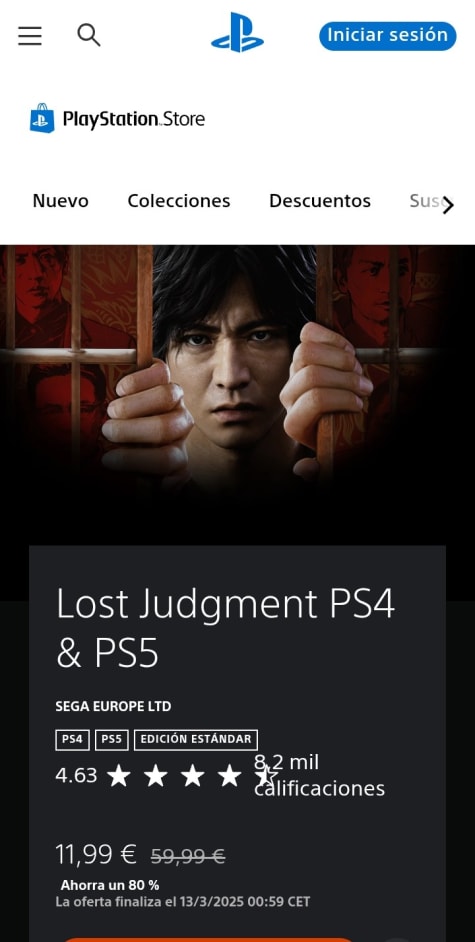Click the Edición Estándar tag
Screen dimensions: 475x942
point(196,740)
